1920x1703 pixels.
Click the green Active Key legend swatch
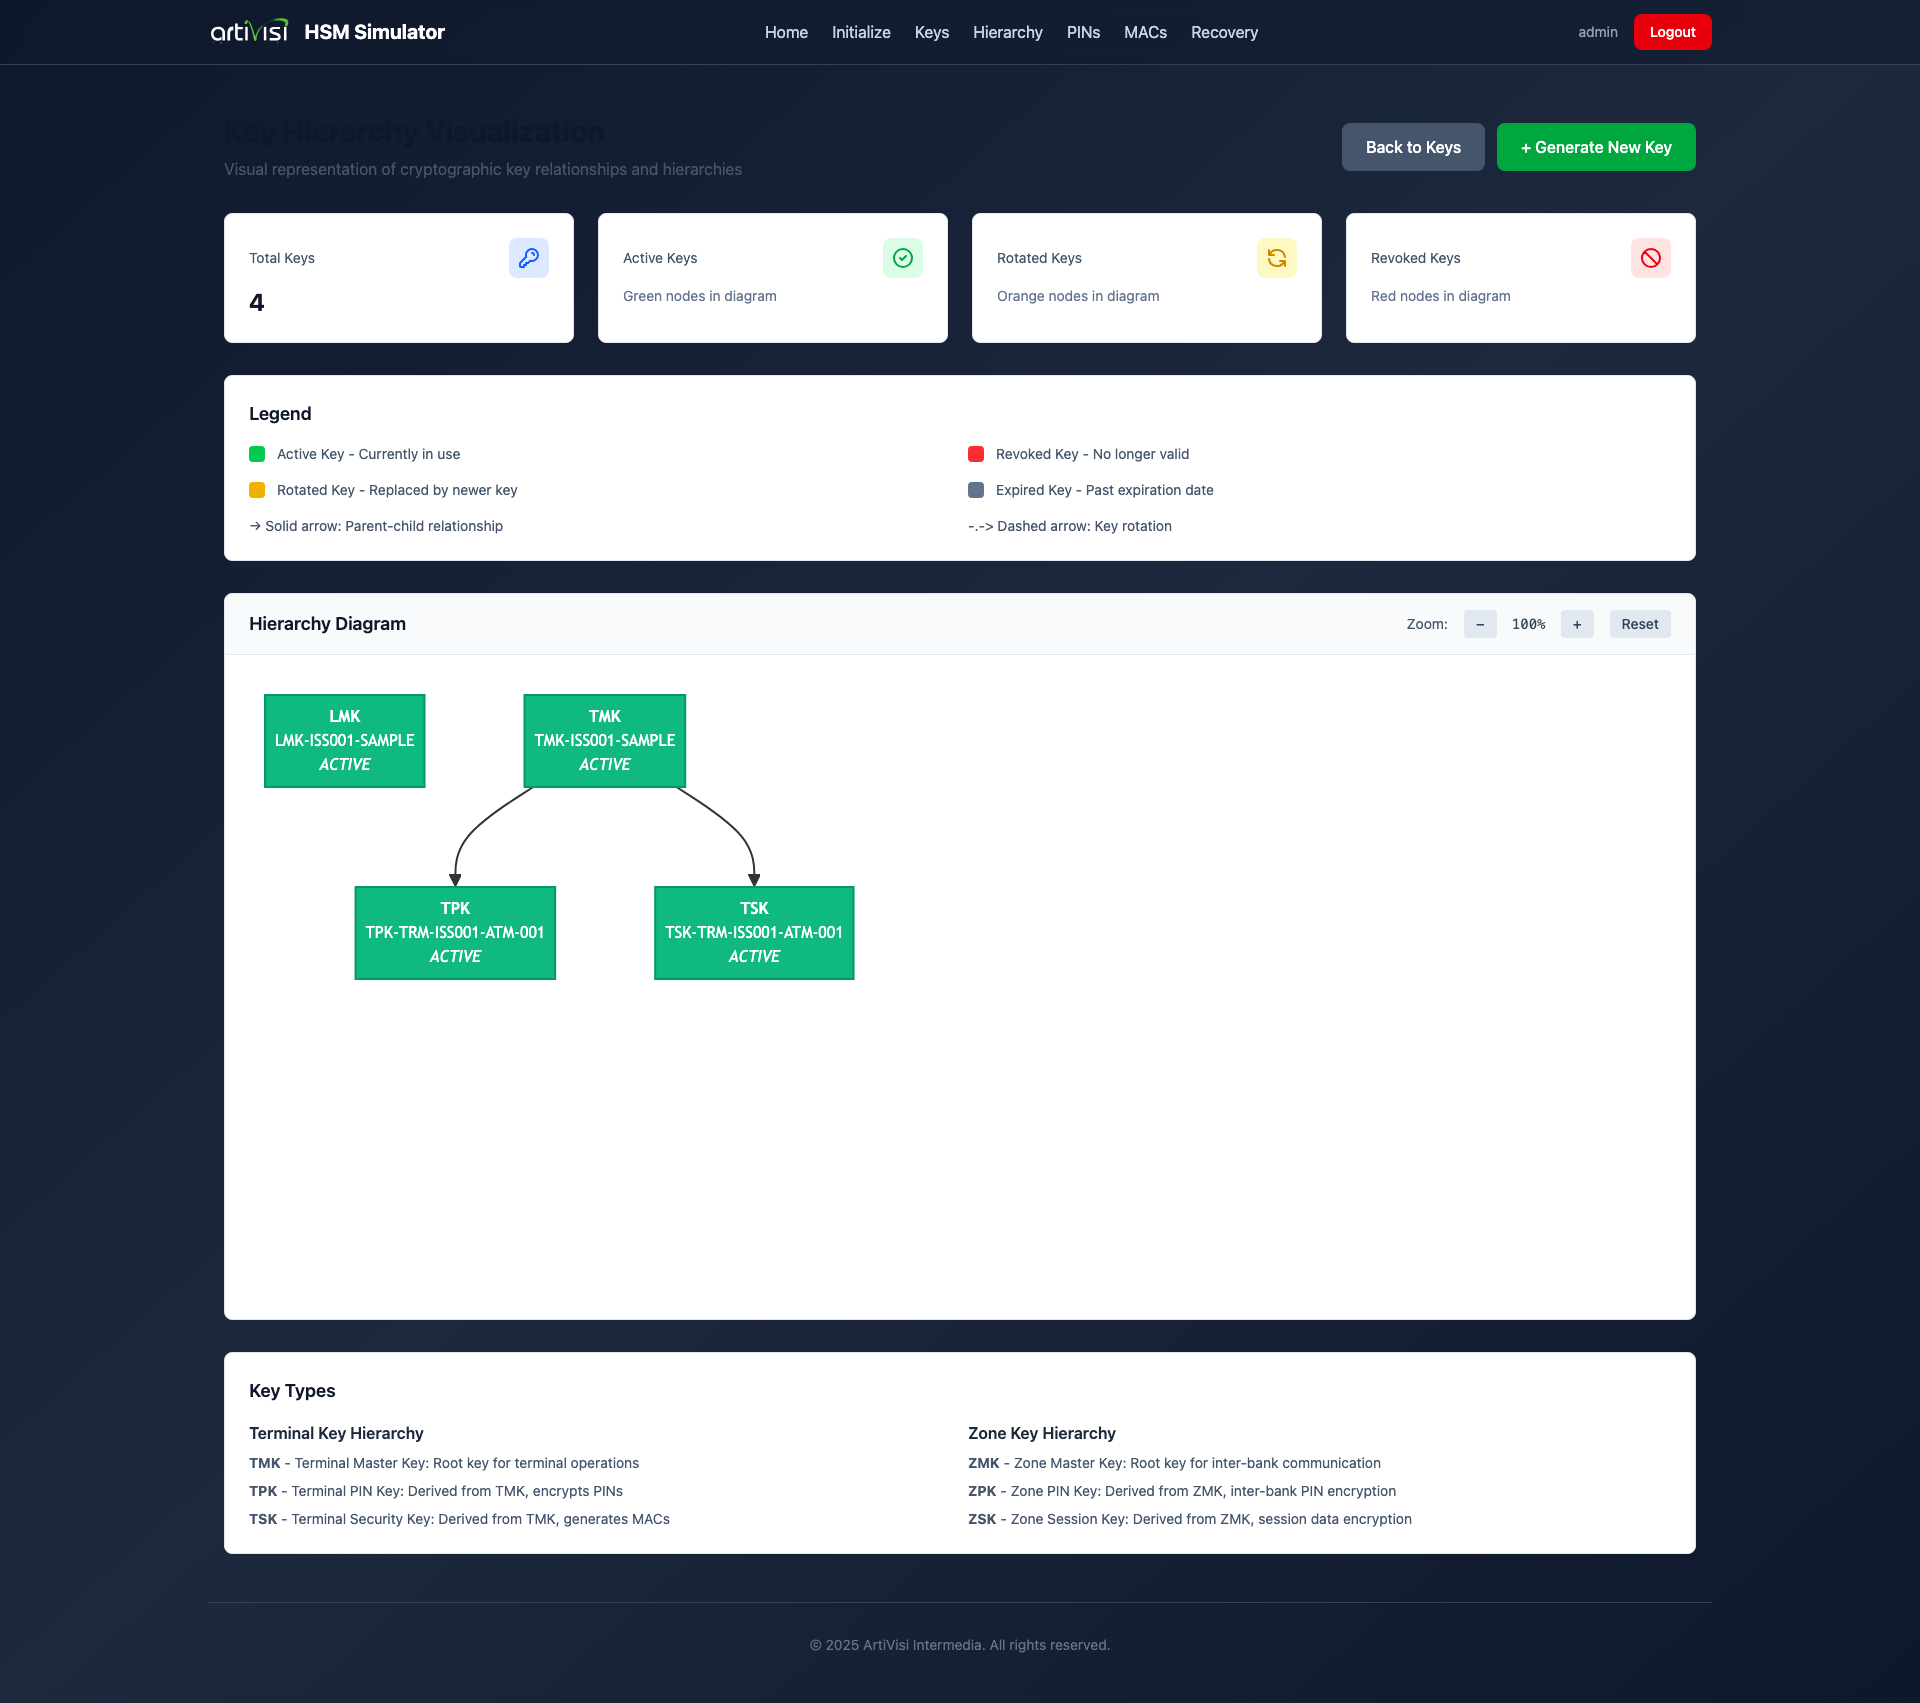click(257, 454)
